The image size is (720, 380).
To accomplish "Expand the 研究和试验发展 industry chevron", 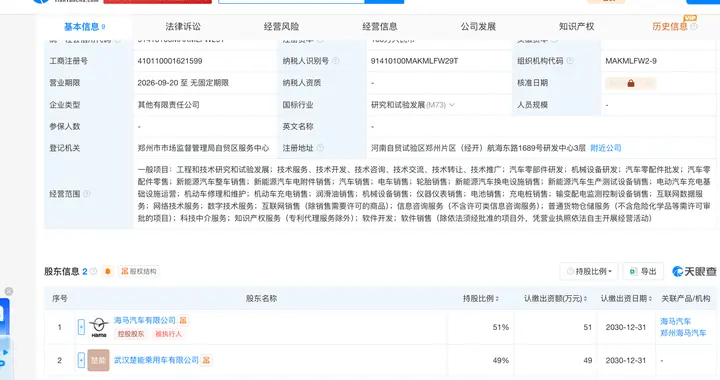I will pyautogui.click(x=452, y=105).
